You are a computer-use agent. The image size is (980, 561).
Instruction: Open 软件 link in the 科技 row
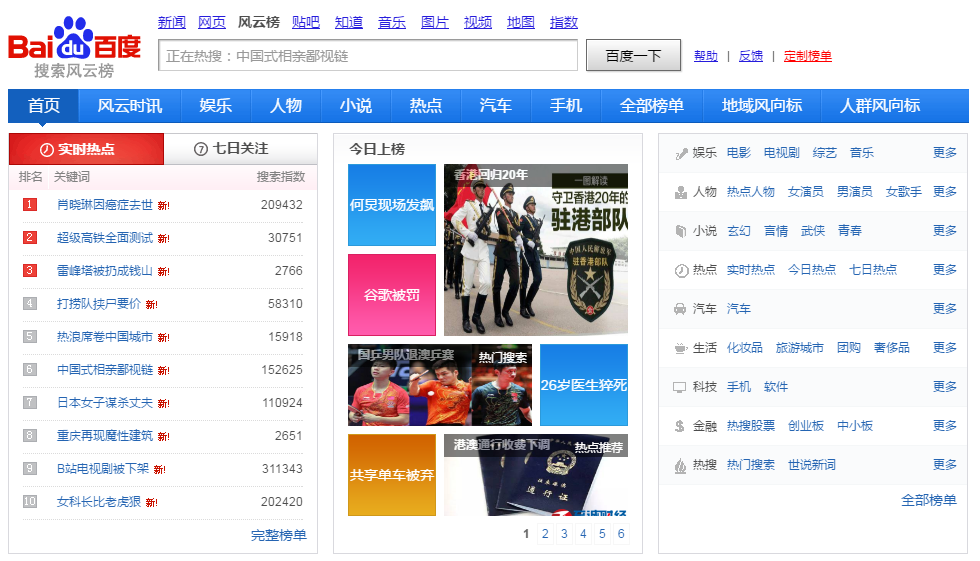(775, 387)
